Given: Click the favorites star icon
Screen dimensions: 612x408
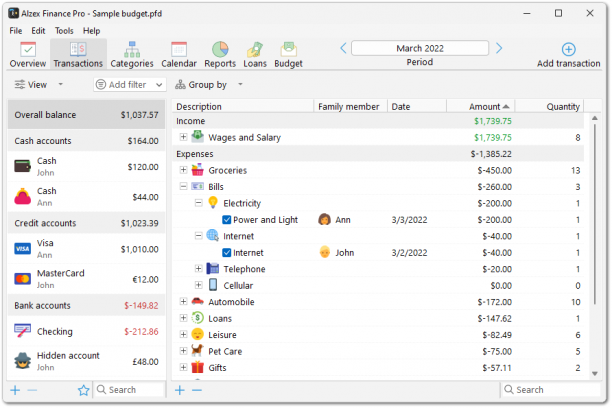Looking at the screenshot, I should [x=84, y=390].
